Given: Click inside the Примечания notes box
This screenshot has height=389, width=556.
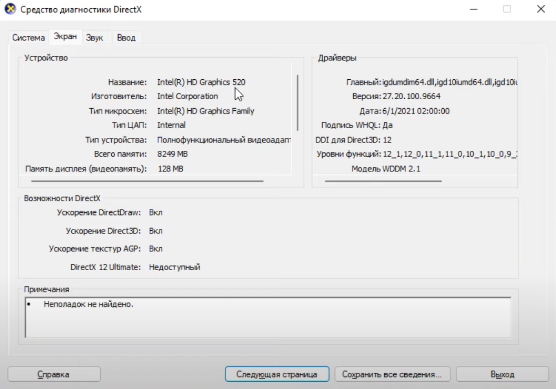Looking at the screenshot, I should [x=268, y=317].
